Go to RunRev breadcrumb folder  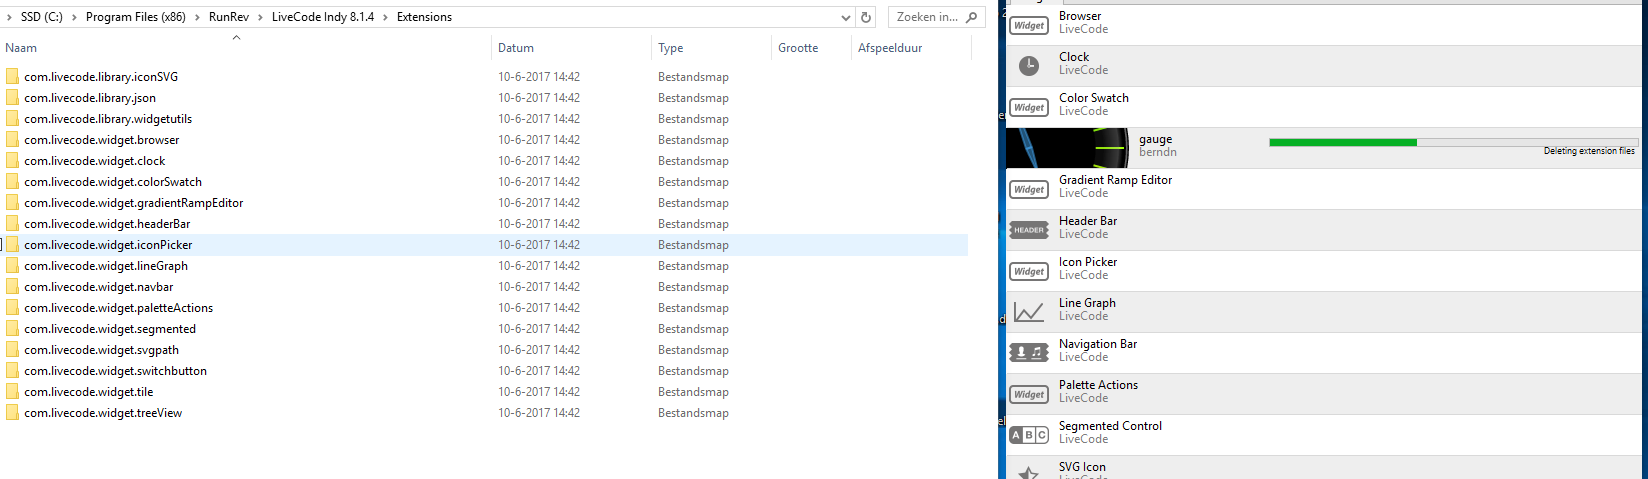(229, 17)
